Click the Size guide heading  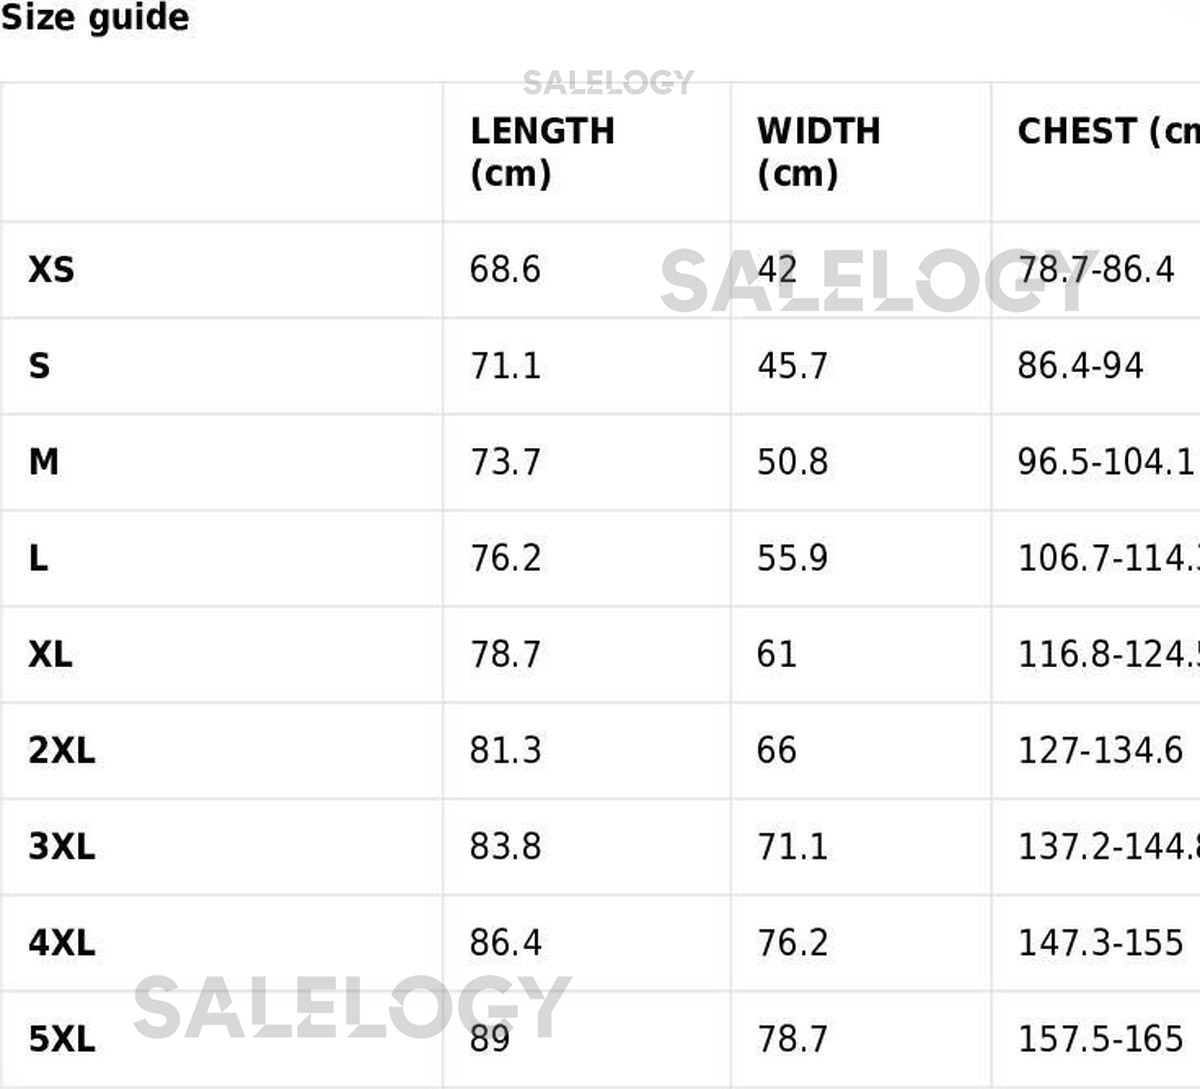pos(95,18)
